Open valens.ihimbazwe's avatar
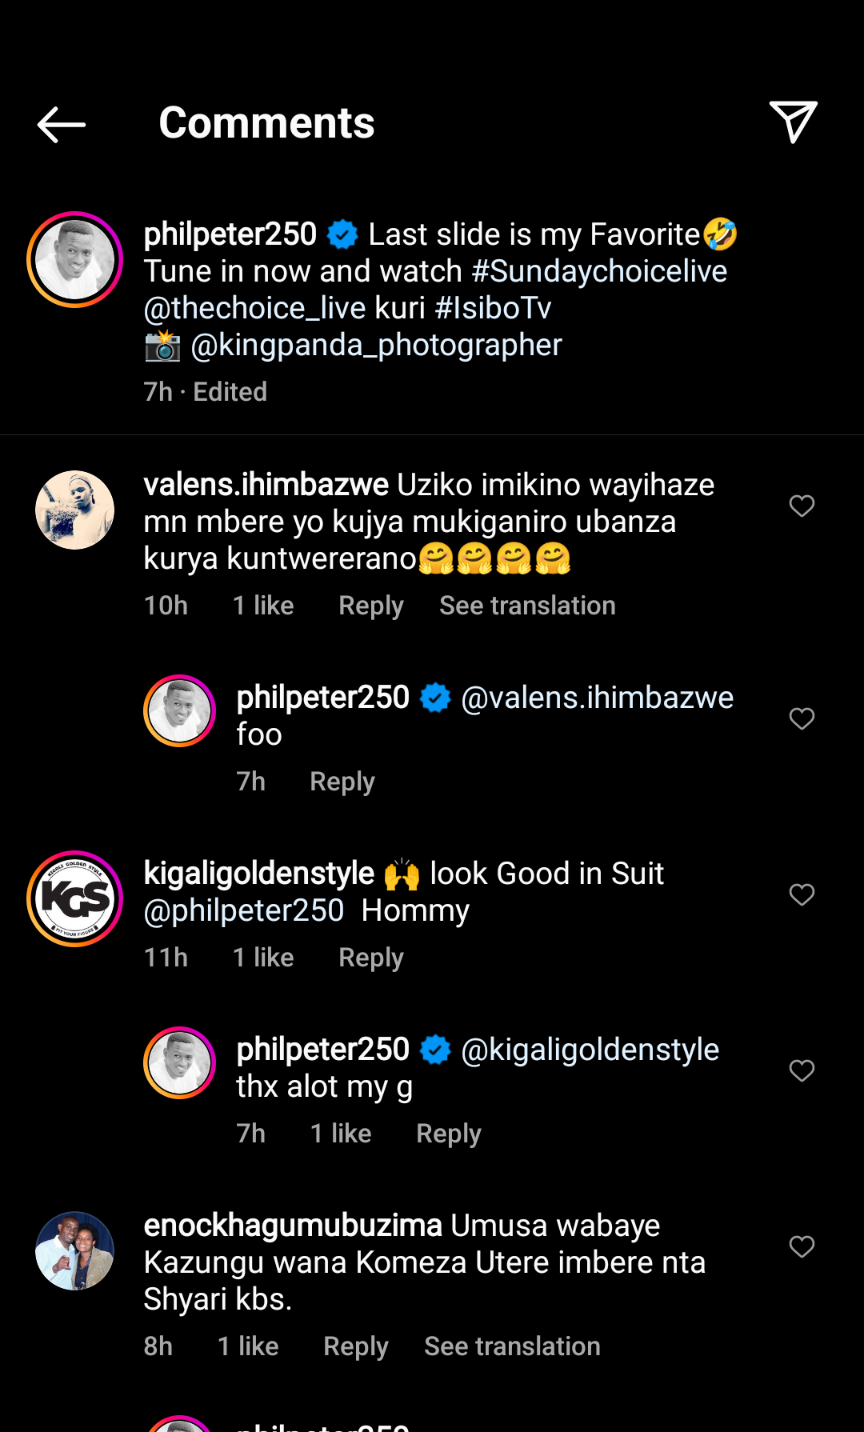Image resolution: width=864 pixels, height=1432 pixels. [75, 510]
